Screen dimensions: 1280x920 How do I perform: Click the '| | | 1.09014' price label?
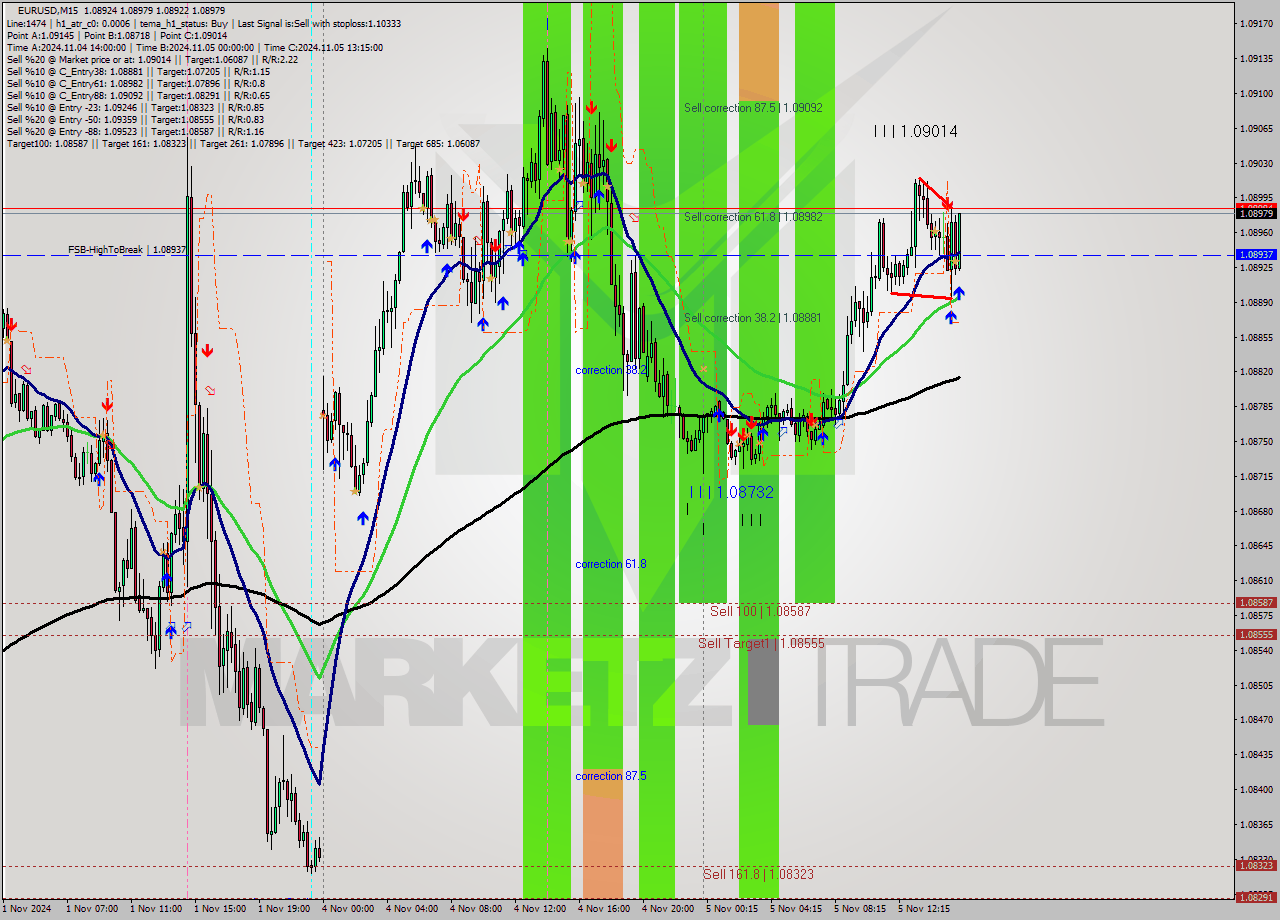pos(915,131)
